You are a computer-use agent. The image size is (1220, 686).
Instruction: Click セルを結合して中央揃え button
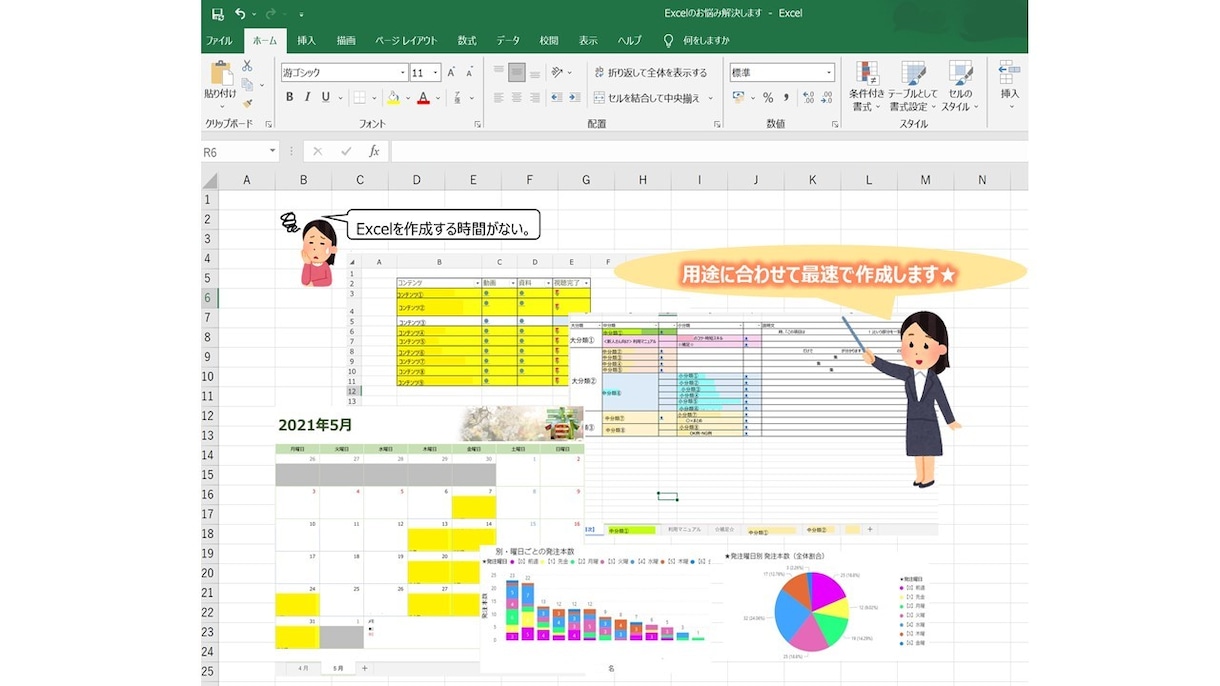(x=647, y=98)
